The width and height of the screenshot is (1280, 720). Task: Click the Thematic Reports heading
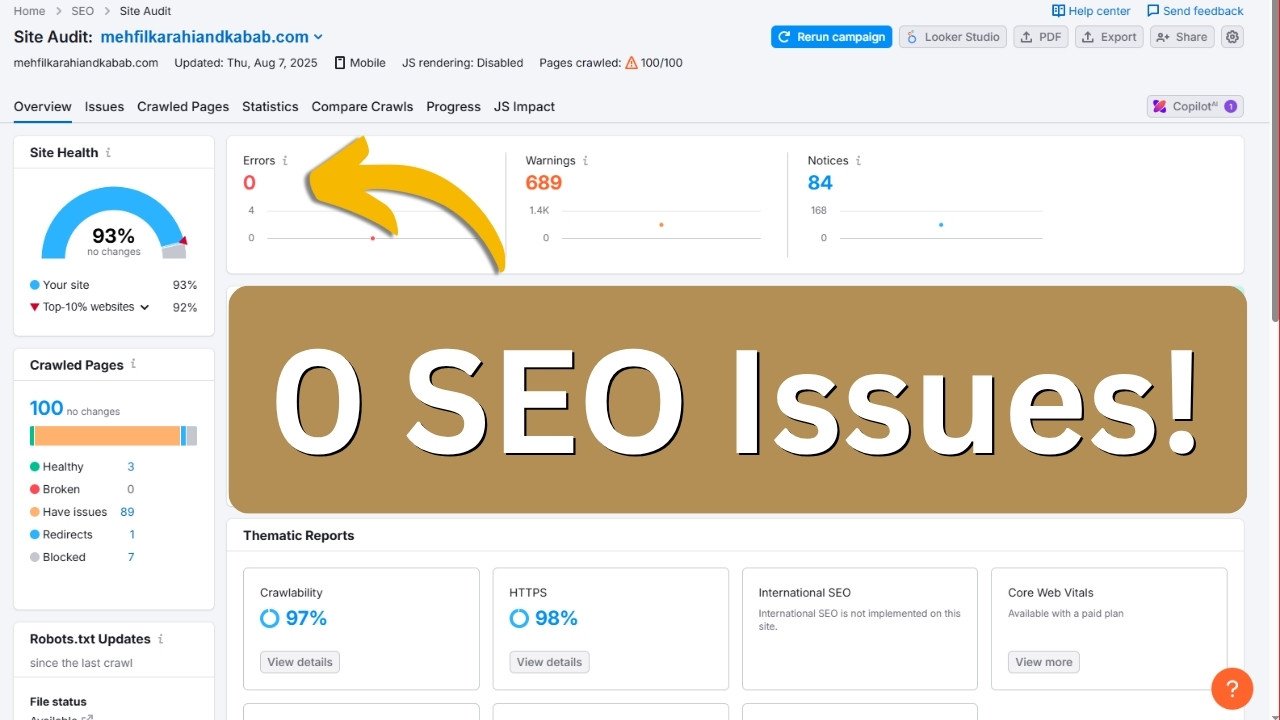299,536
